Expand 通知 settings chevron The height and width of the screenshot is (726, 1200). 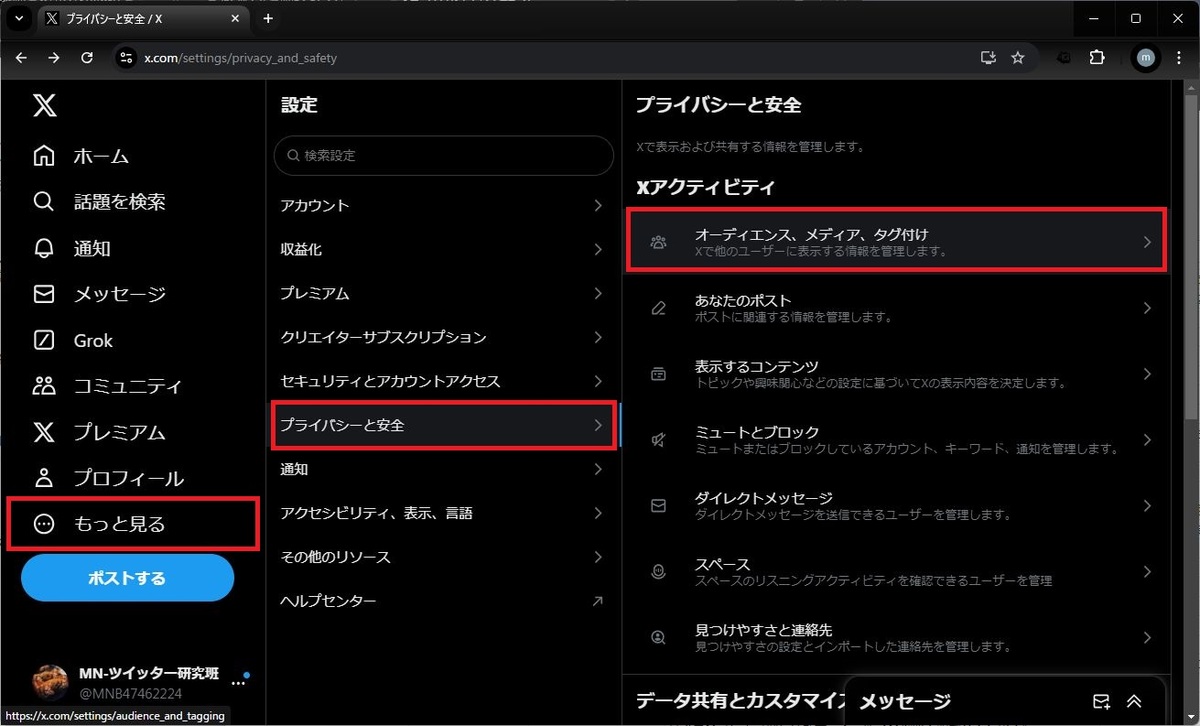point(598,469)
